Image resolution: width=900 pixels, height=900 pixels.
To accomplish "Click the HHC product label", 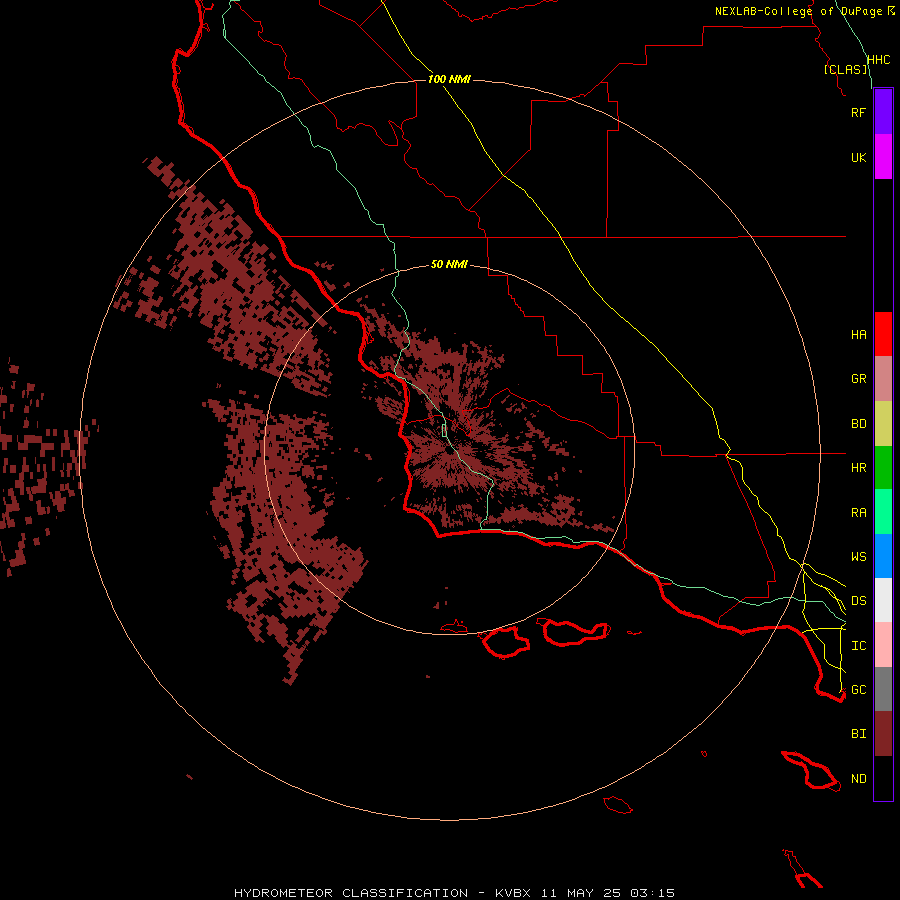I will click(x=879, y=60).
